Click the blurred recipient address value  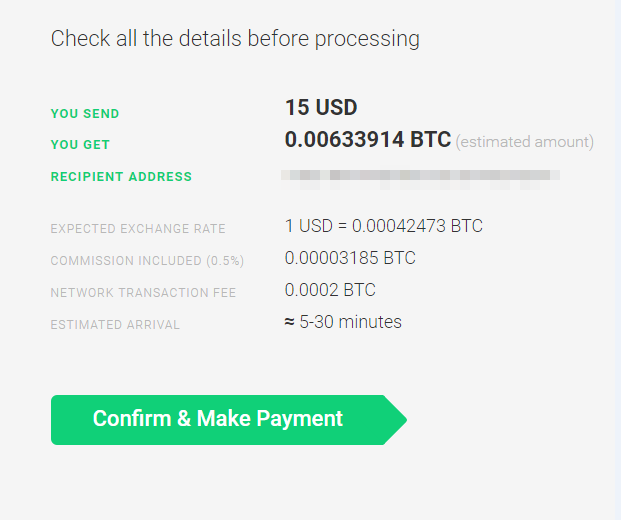[420, 177]
